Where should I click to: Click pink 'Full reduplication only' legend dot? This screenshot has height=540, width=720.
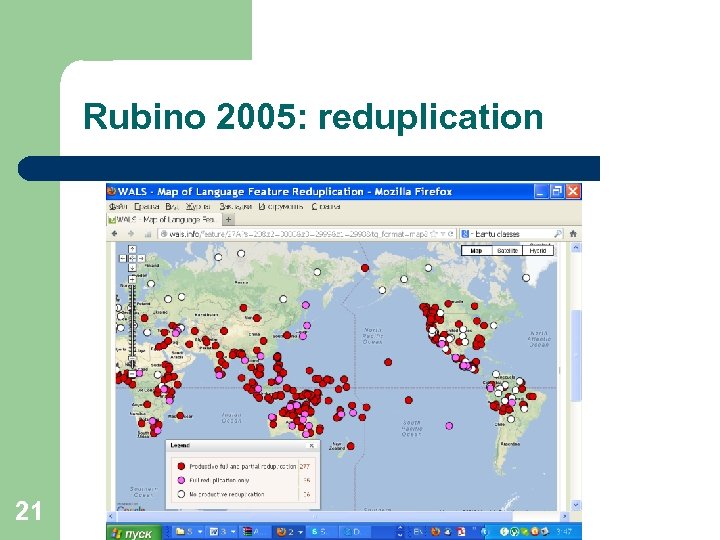pyautogui.click(x=181, y=480)
